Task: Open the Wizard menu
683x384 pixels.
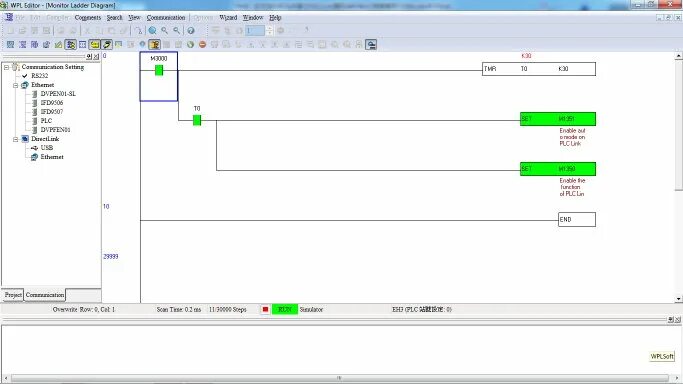Action: click(x=228, y=17)
